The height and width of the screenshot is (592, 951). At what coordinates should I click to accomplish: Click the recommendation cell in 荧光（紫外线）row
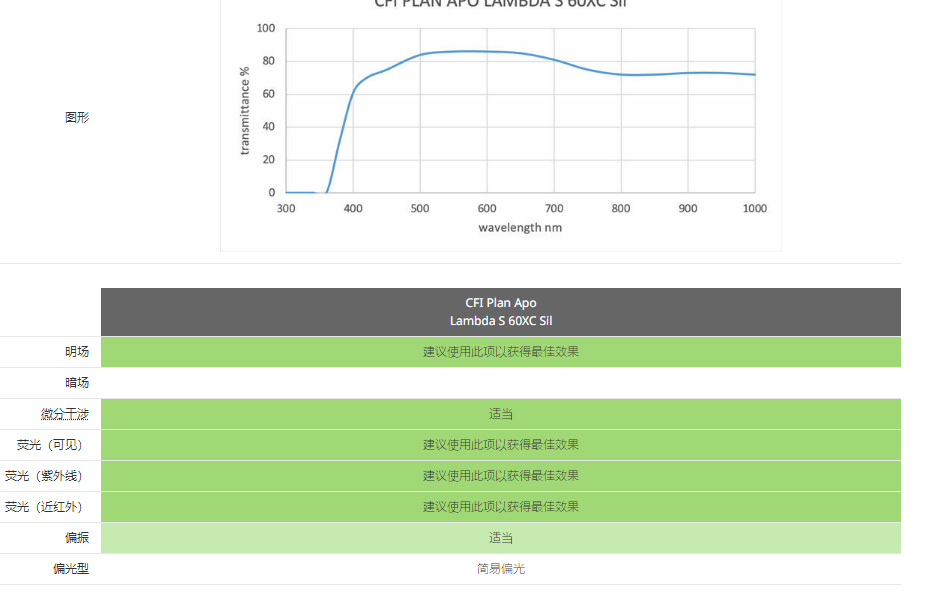[x=500, y=476]
